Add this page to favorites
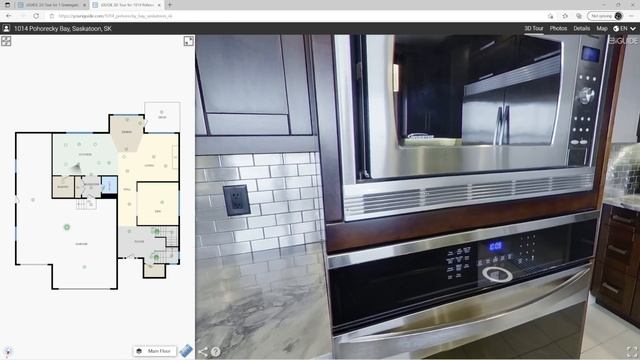 tap(551, 16)
